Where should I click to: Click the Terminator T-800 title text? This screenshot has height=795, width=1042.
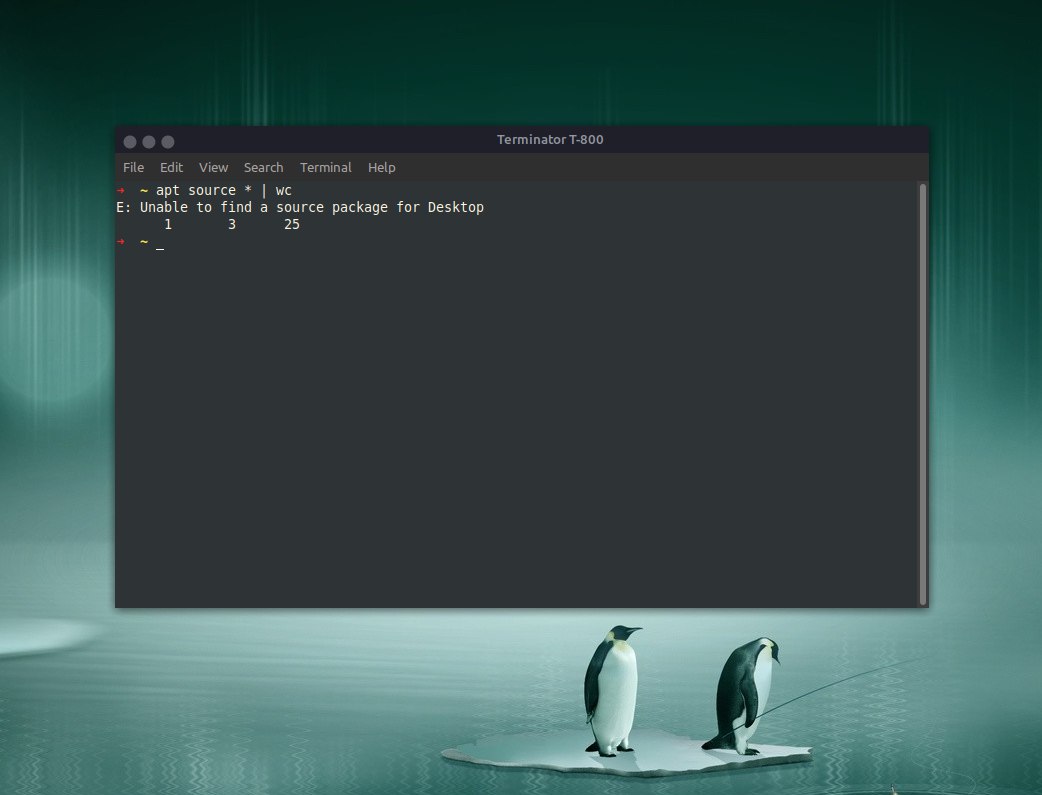550,140
